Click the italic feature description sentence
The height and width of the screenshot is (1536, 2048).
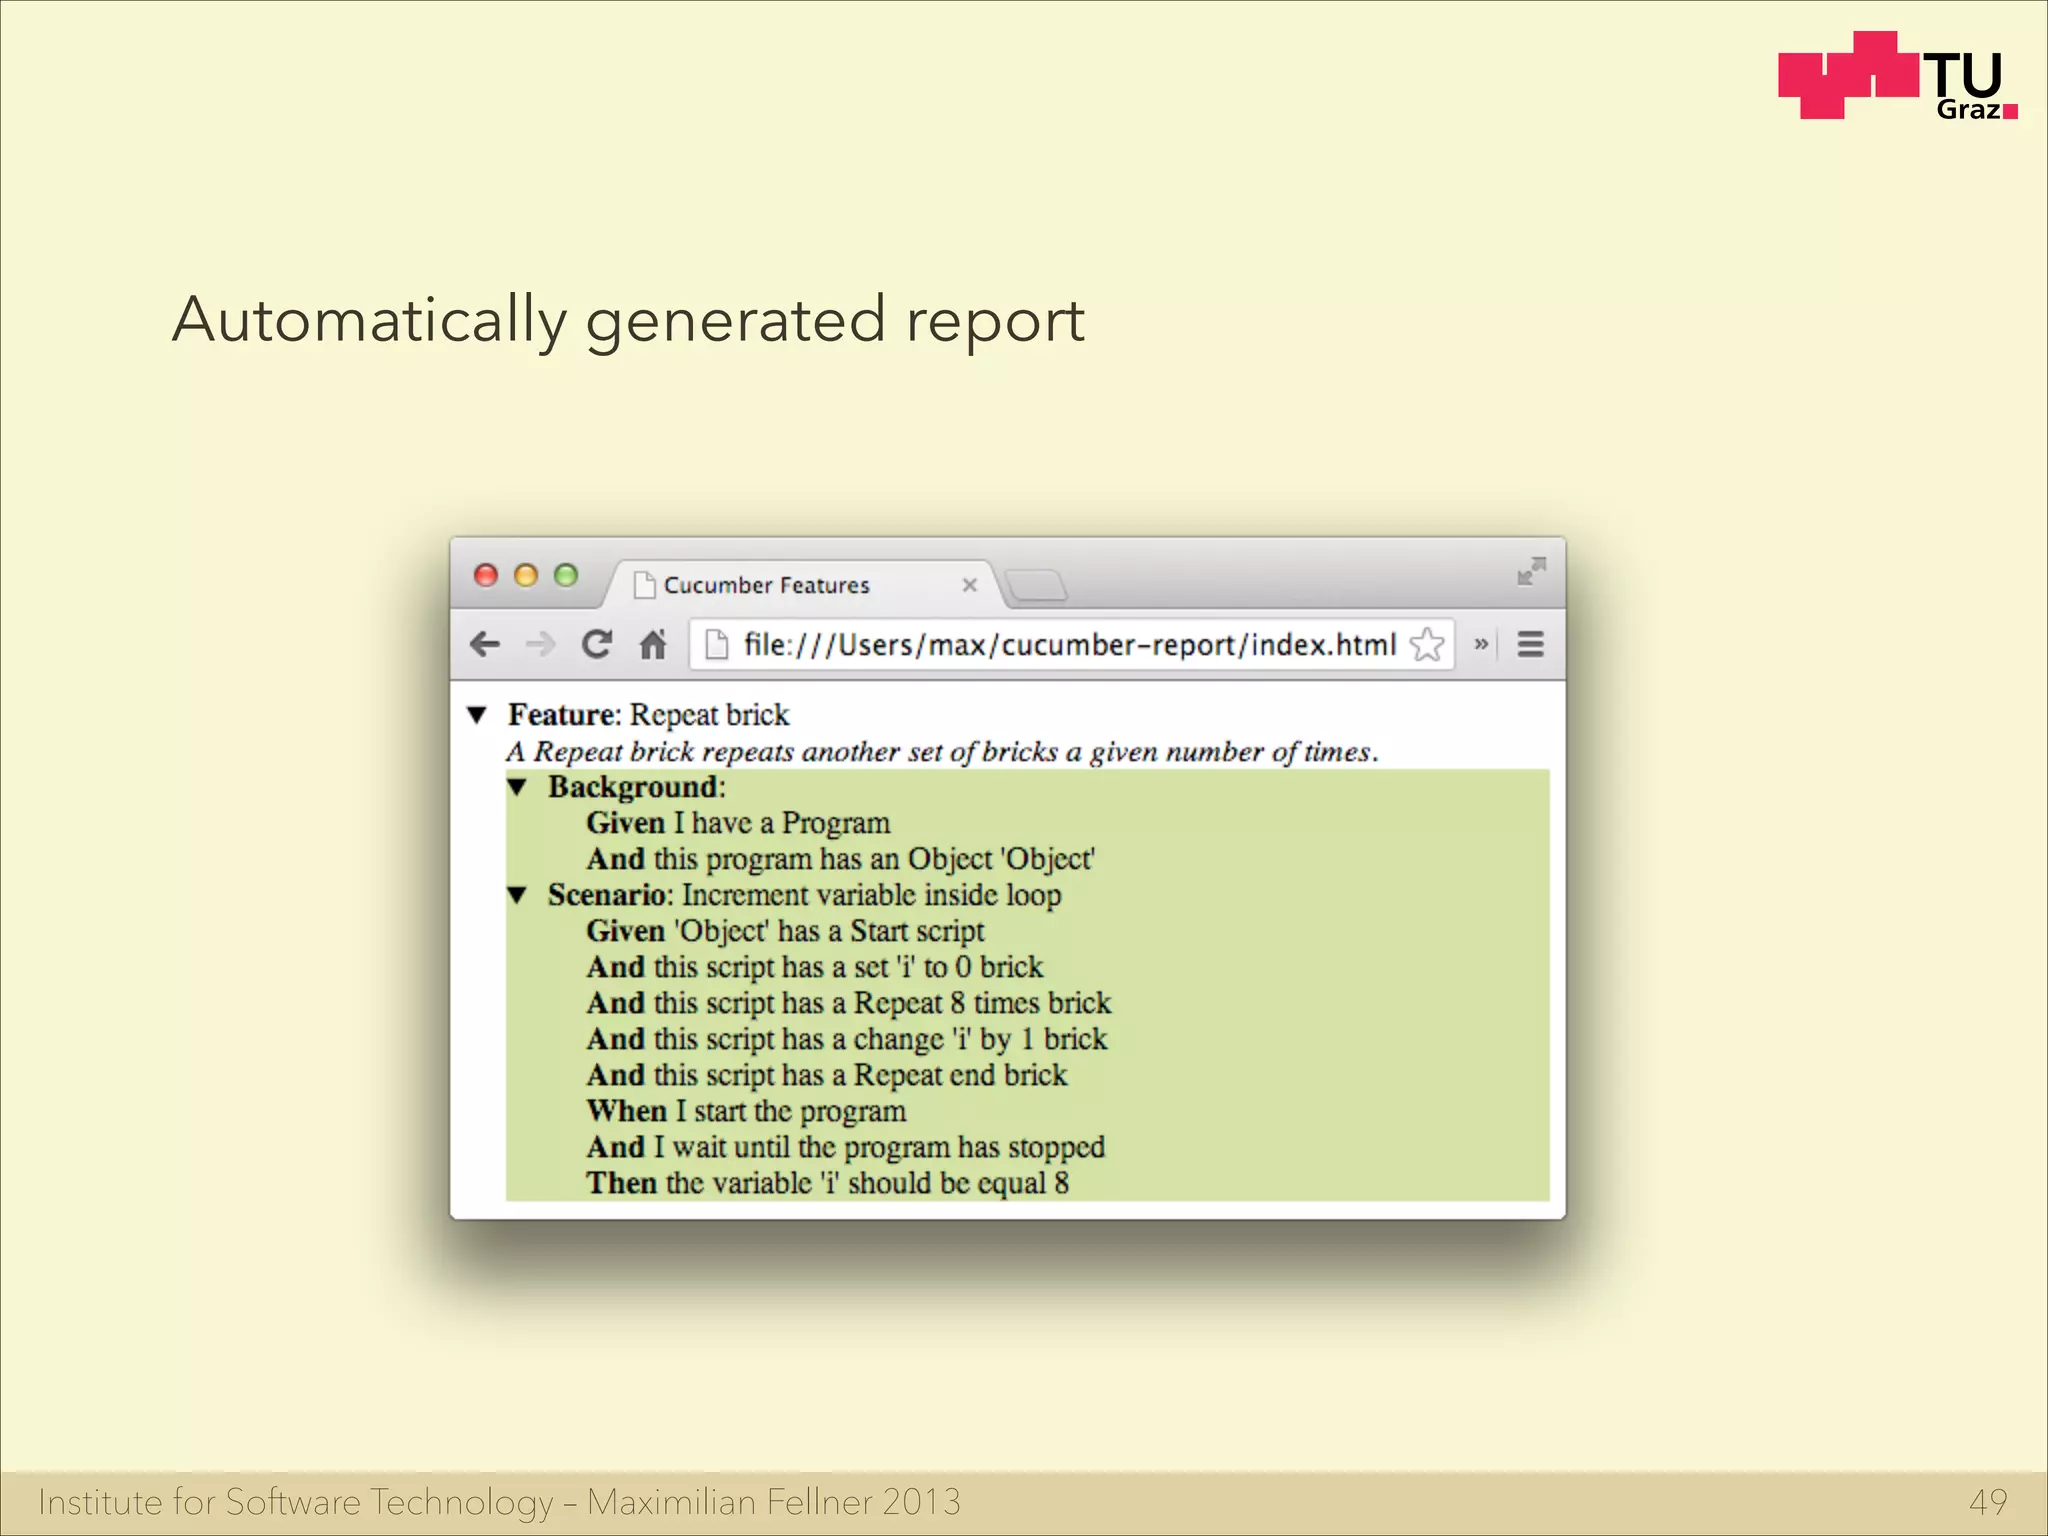coord(942,752)
